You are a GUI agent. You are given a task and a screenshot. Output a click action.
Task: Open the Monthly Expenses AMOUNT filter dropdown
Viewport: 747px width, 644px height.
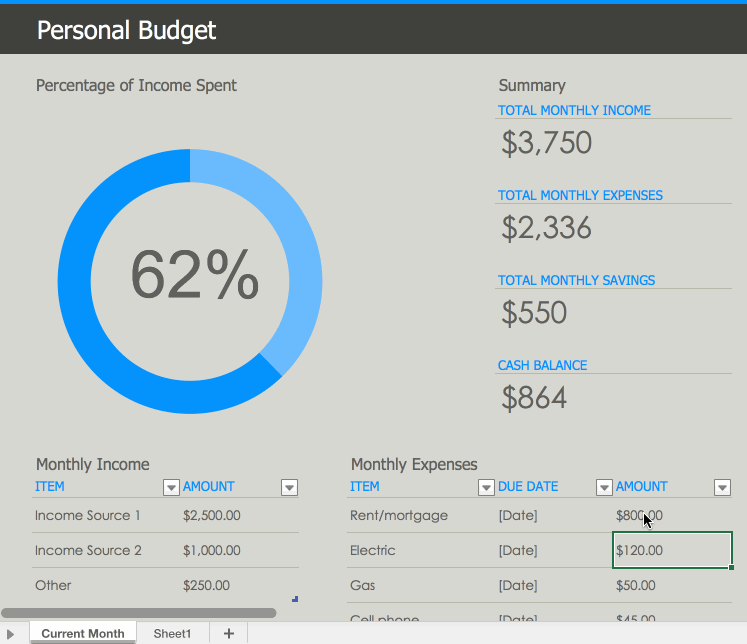722,487
